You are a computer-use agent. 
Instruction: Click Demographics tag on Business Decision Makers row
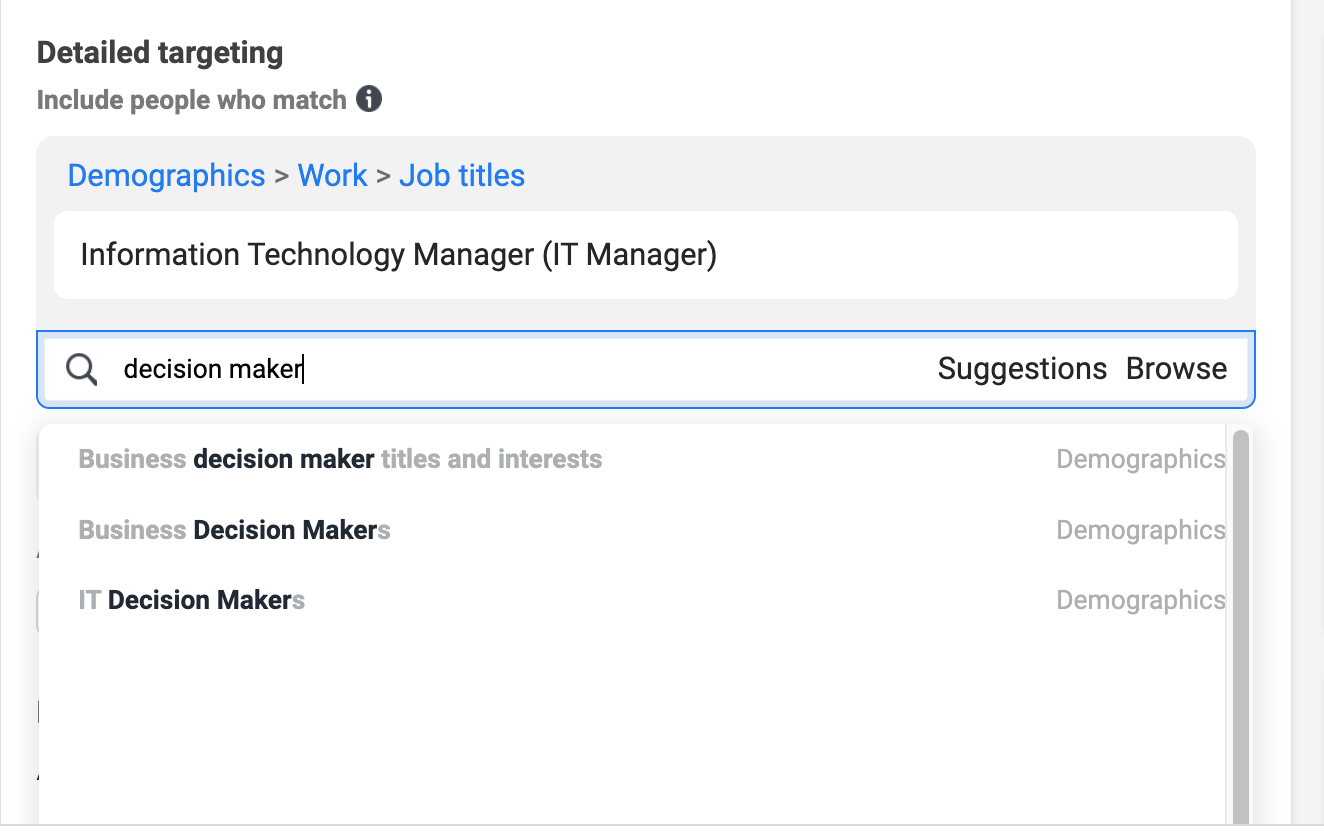tap(1140, 530)
